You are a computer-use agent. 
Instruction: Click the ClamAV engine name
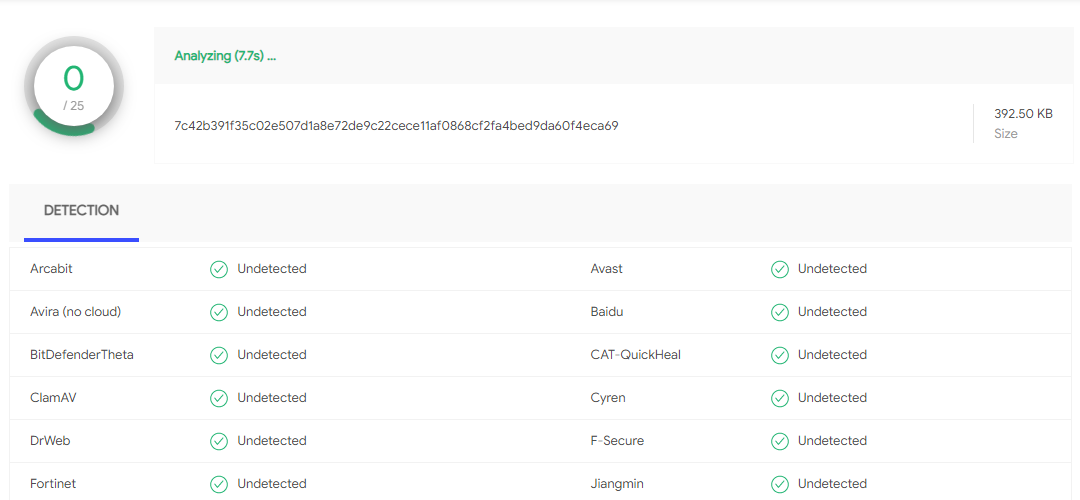tap(53, 397)
